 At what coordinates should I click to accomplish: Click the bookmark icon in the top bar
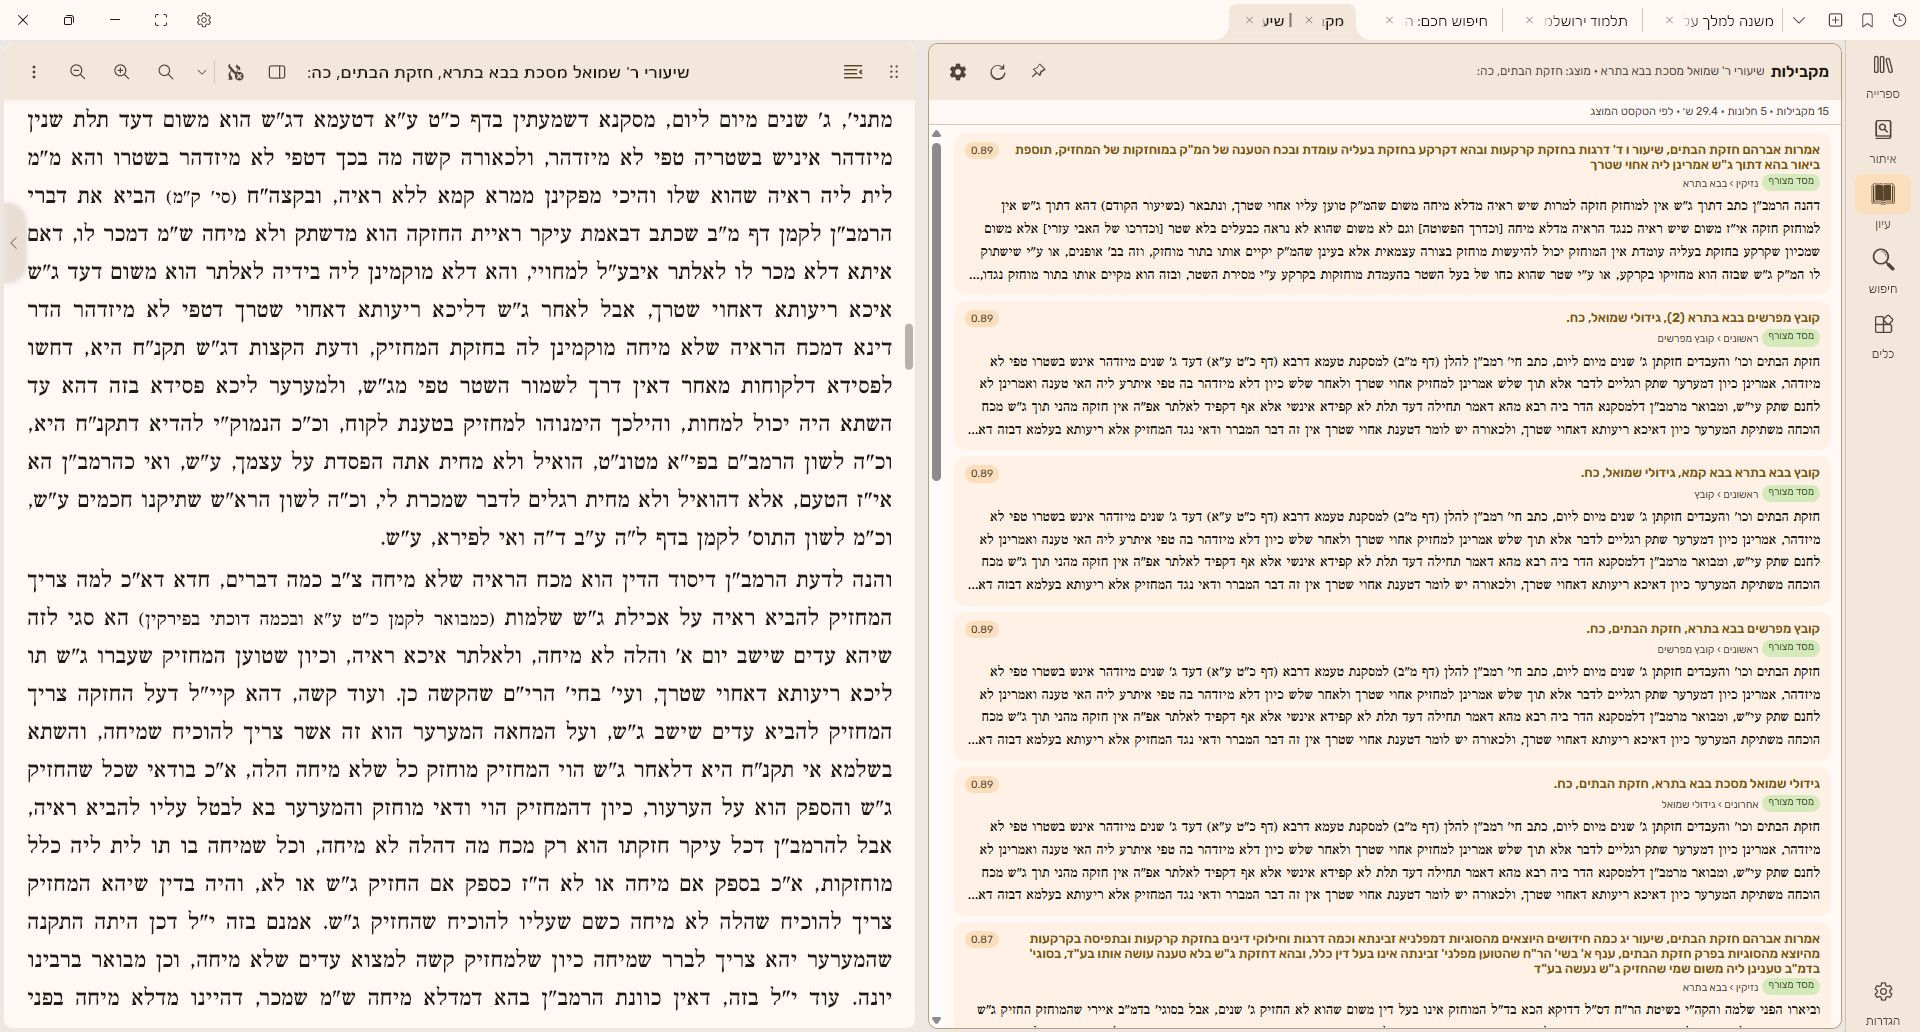tap(1867, 20)
